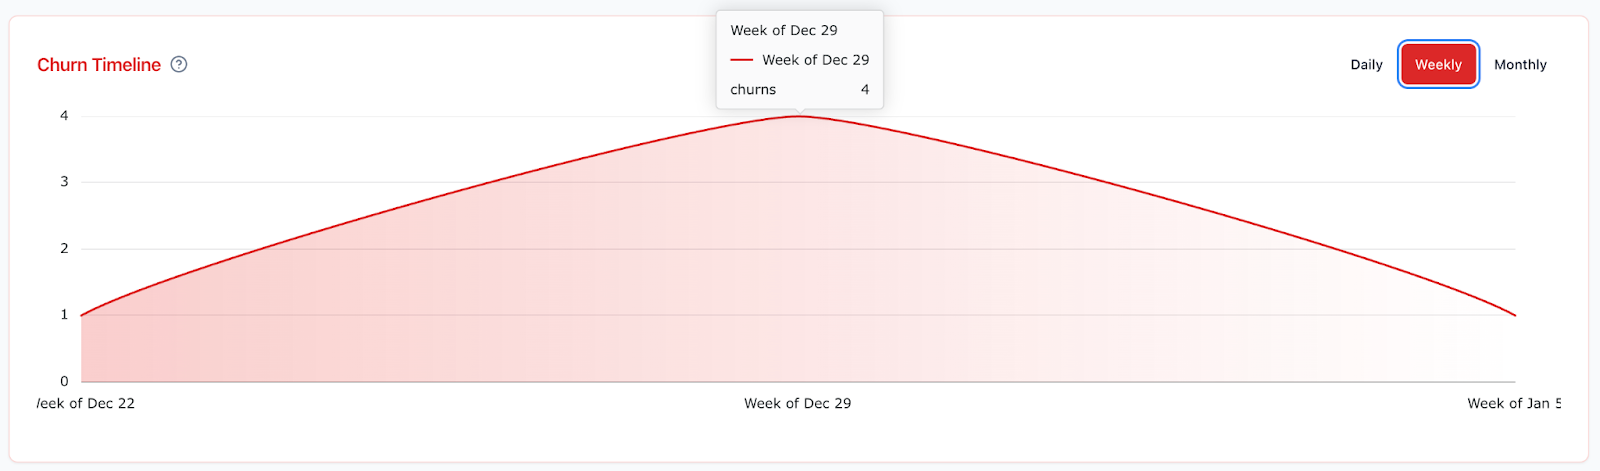This screenshot has height=471, width=1600.
Task: Switch the chart to Monthly view
Action: coord(1520,65)
